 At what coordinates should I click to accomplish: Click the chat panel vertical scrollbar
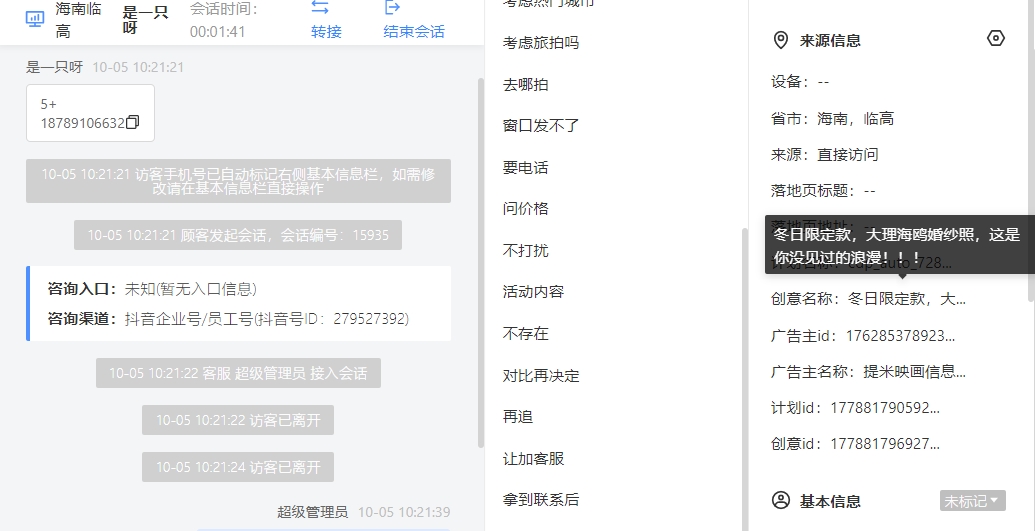481,263
